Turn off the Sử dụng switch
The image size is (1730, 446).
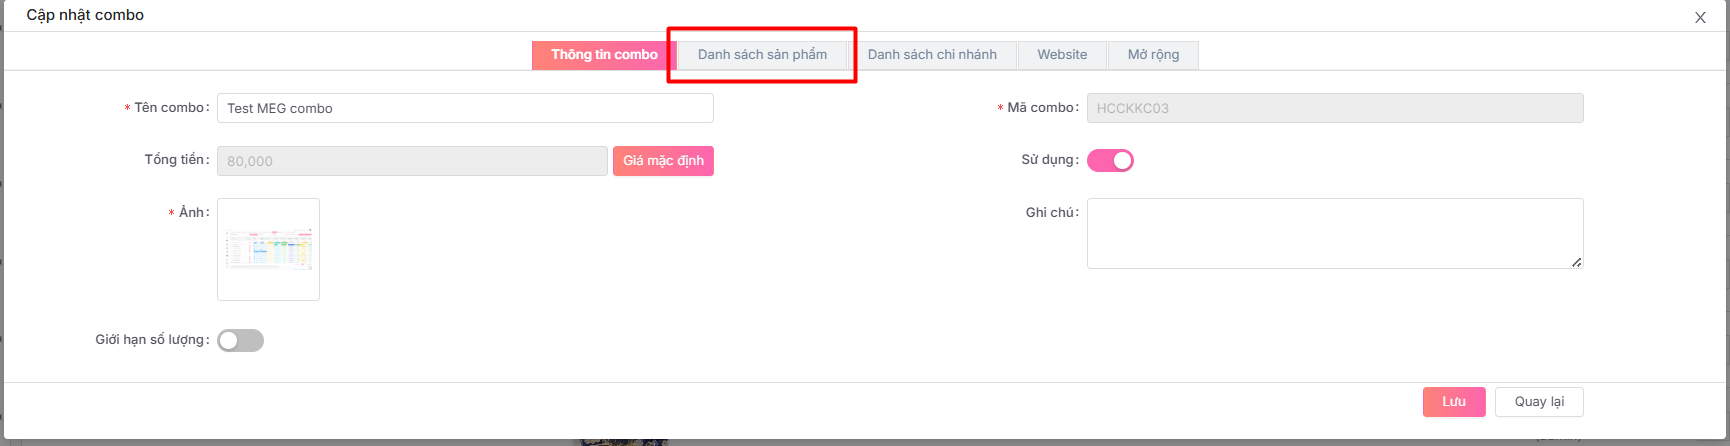pyautogui.click(x=1110, y=161)
